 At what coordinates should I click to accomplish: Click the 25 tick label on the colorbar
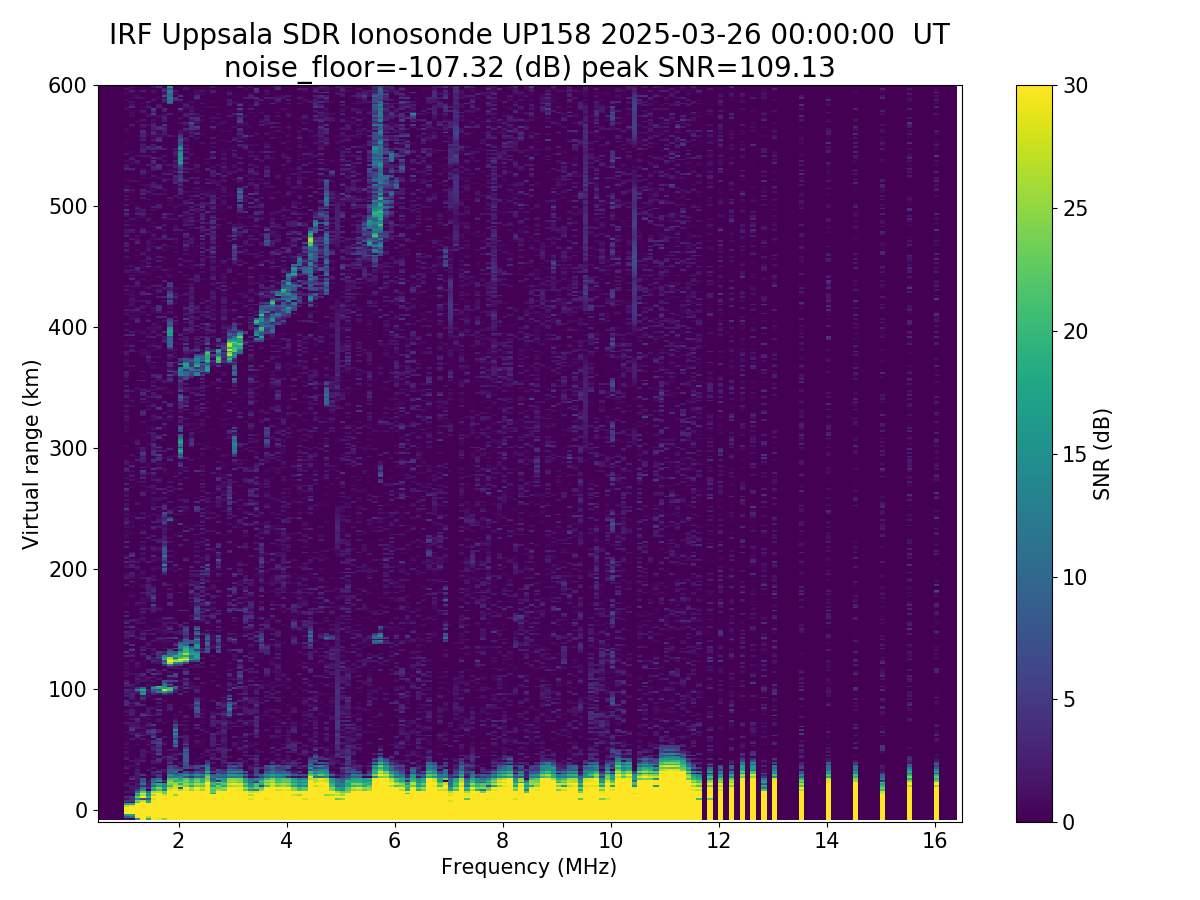click(1076, 209)
